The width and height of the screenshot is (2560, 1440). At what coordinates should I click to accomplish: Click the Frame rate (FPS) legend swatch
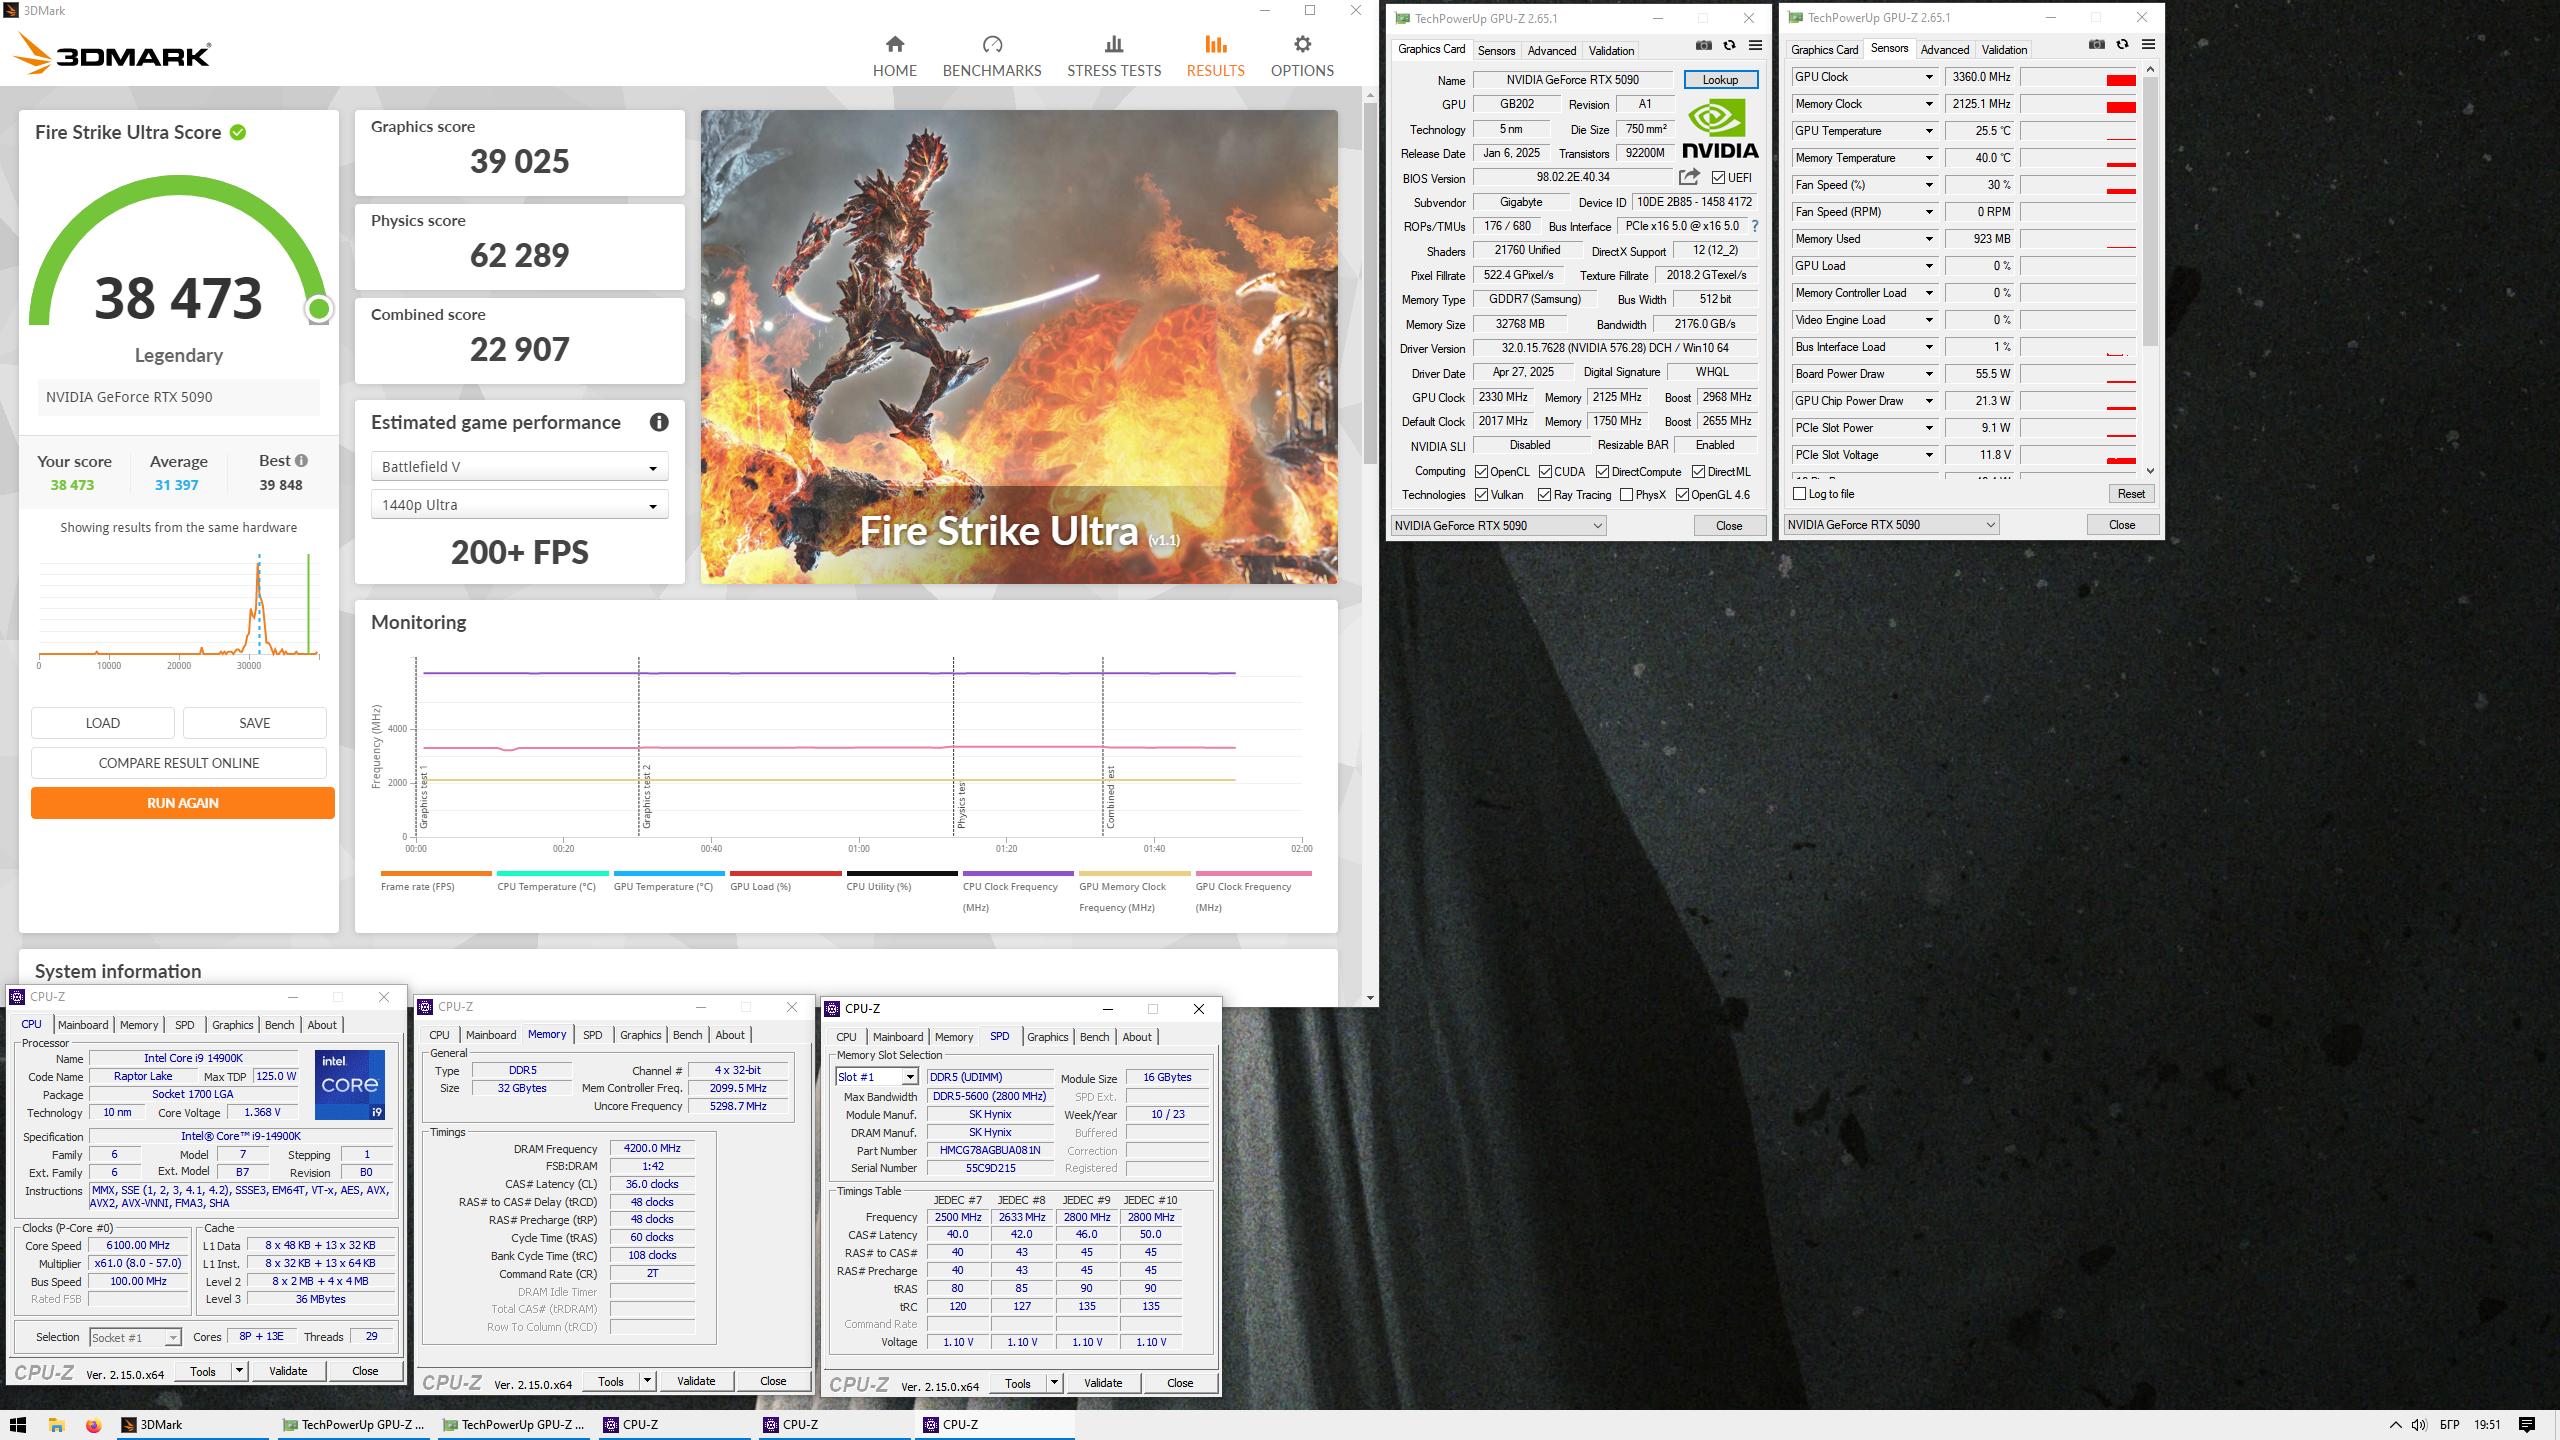(x=436, y=874)
